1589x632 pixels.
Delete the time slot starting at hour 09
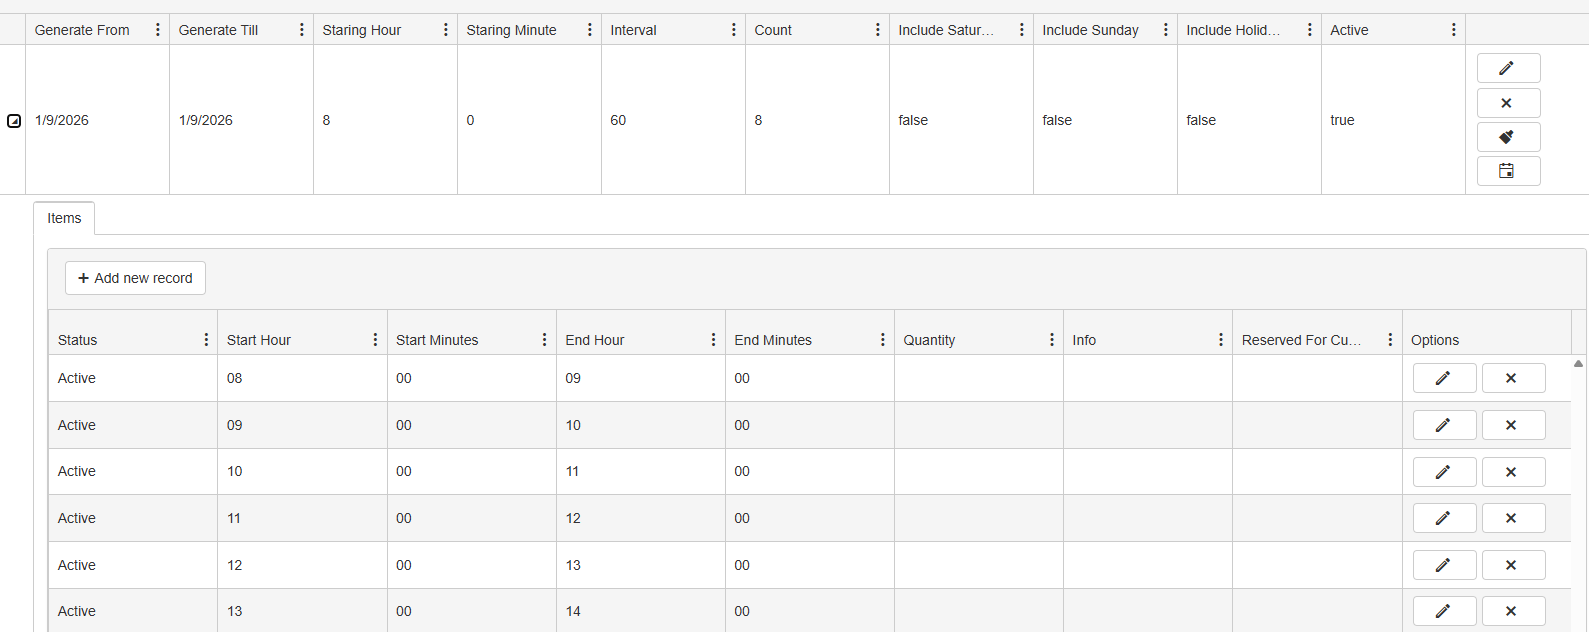click(1512, 425)
